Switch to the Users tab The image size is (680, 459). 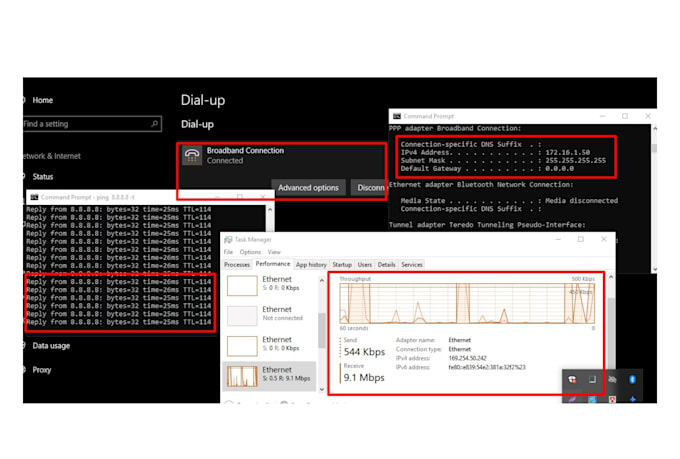[365, 265]
